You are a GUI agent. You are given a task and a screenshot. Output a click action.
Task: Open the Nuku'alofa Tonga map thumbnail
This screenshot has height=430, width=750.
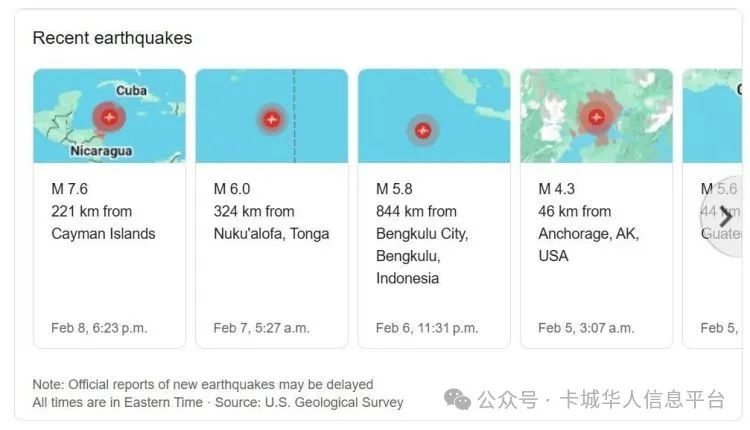[272, 116]
